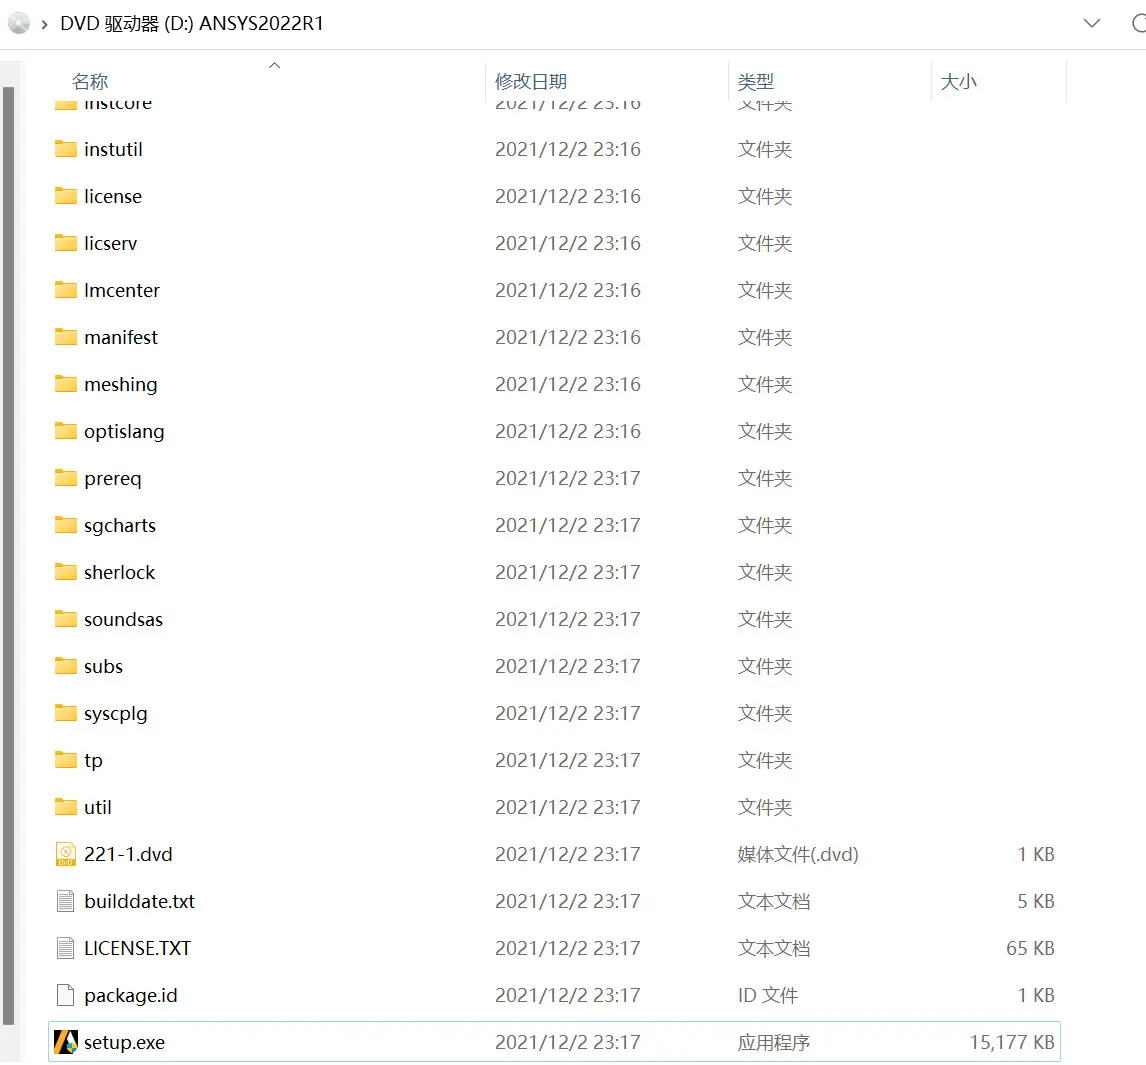
Task: Click the util folder icon
Action: tap(66, 807)
